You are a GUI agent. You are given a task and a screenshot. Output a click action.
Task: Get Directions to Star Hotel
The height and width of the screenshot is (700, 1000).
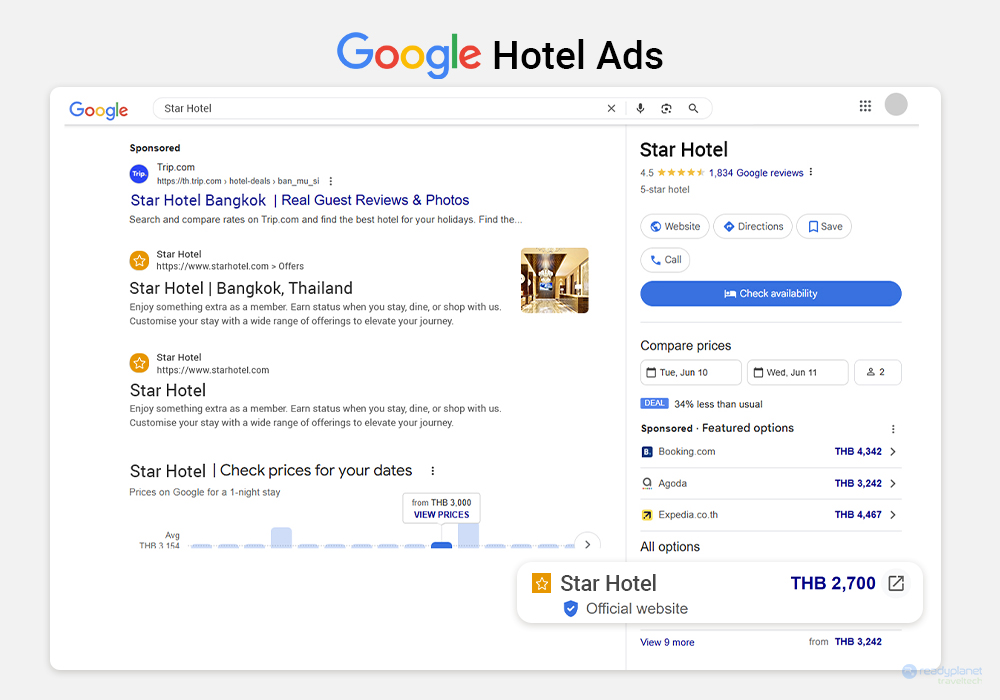click(753, 226)
